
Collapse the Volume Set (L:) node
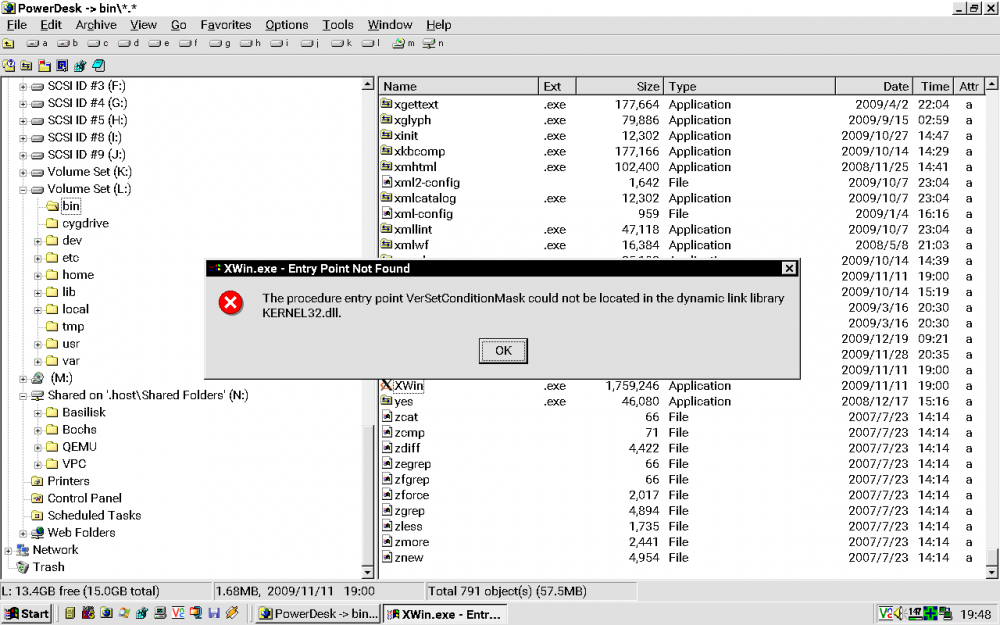coord(23,189)
